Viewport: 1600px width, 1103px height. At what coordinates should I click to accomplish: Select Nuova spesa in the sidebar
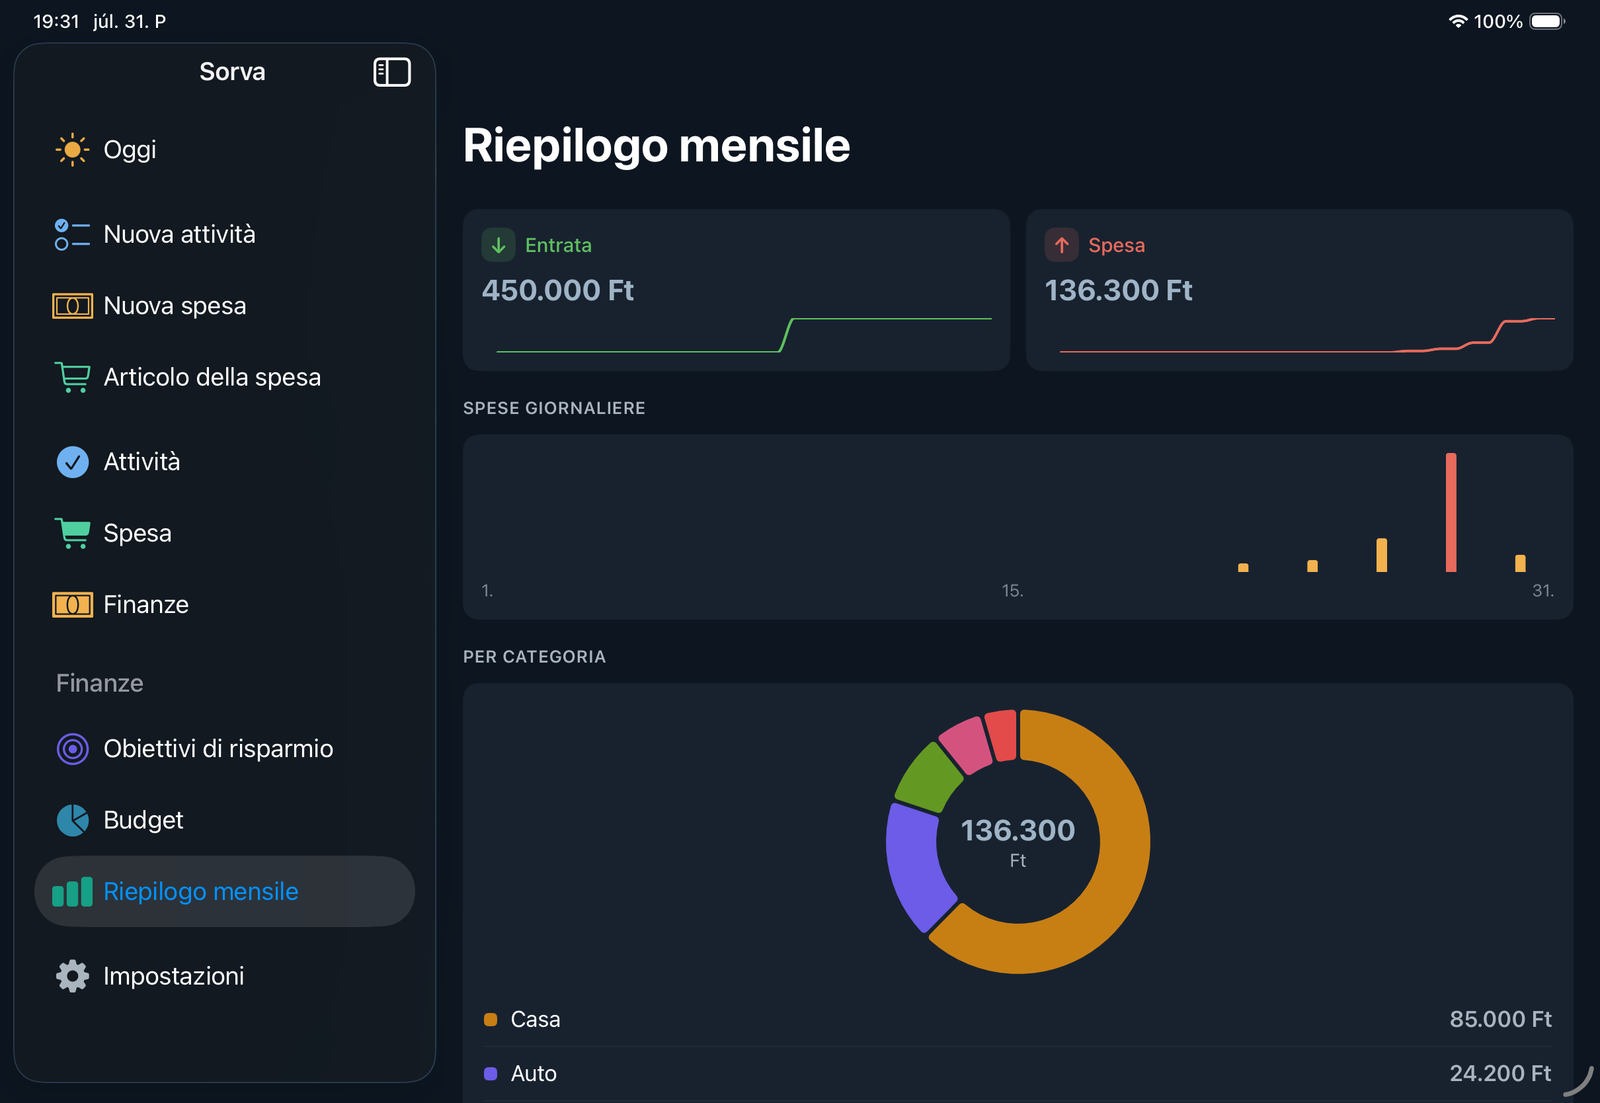click(x=225, y=306)
